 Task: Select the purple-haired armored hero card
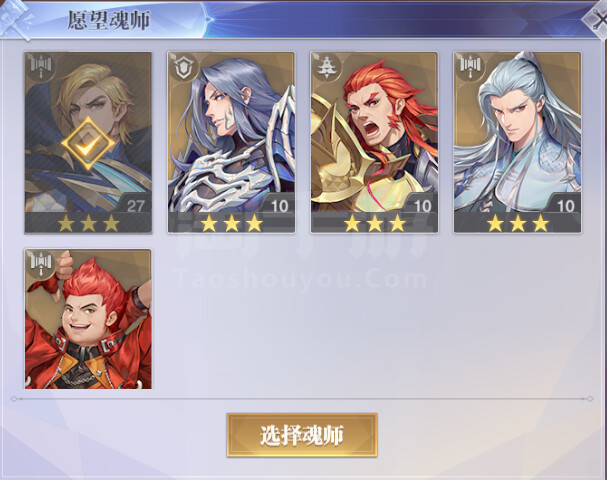[231, 142]
